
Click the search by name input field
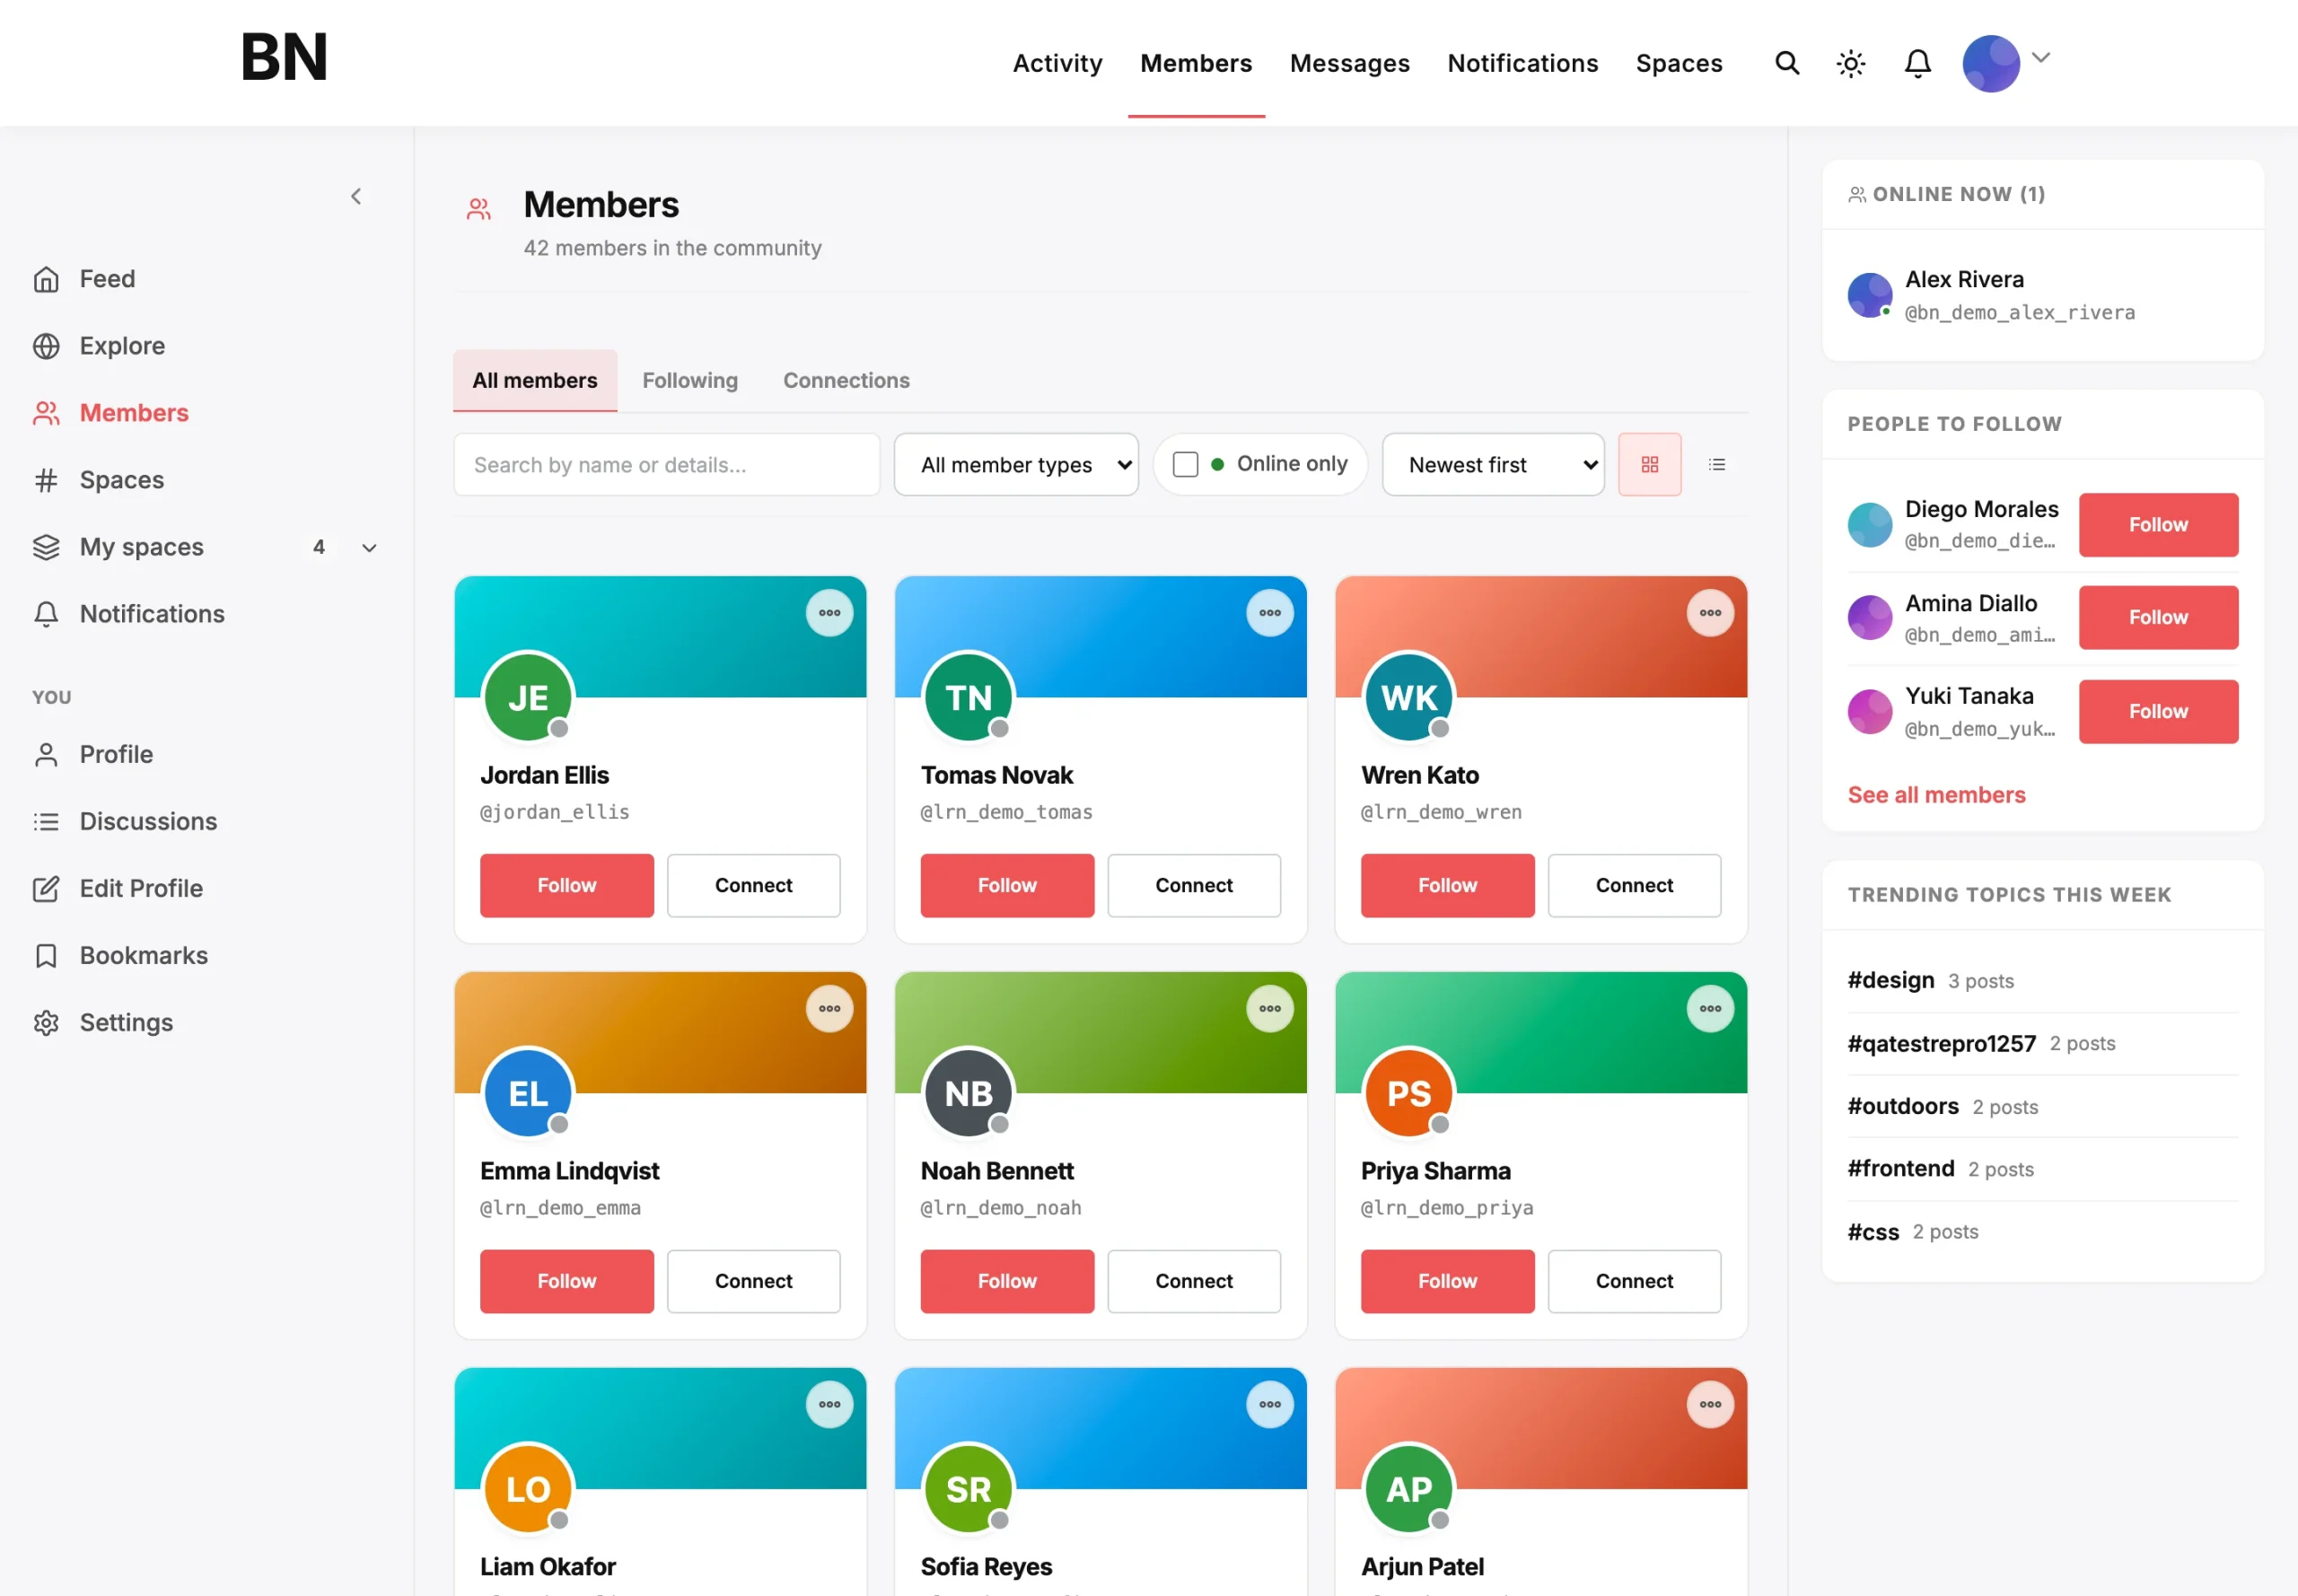667,464
